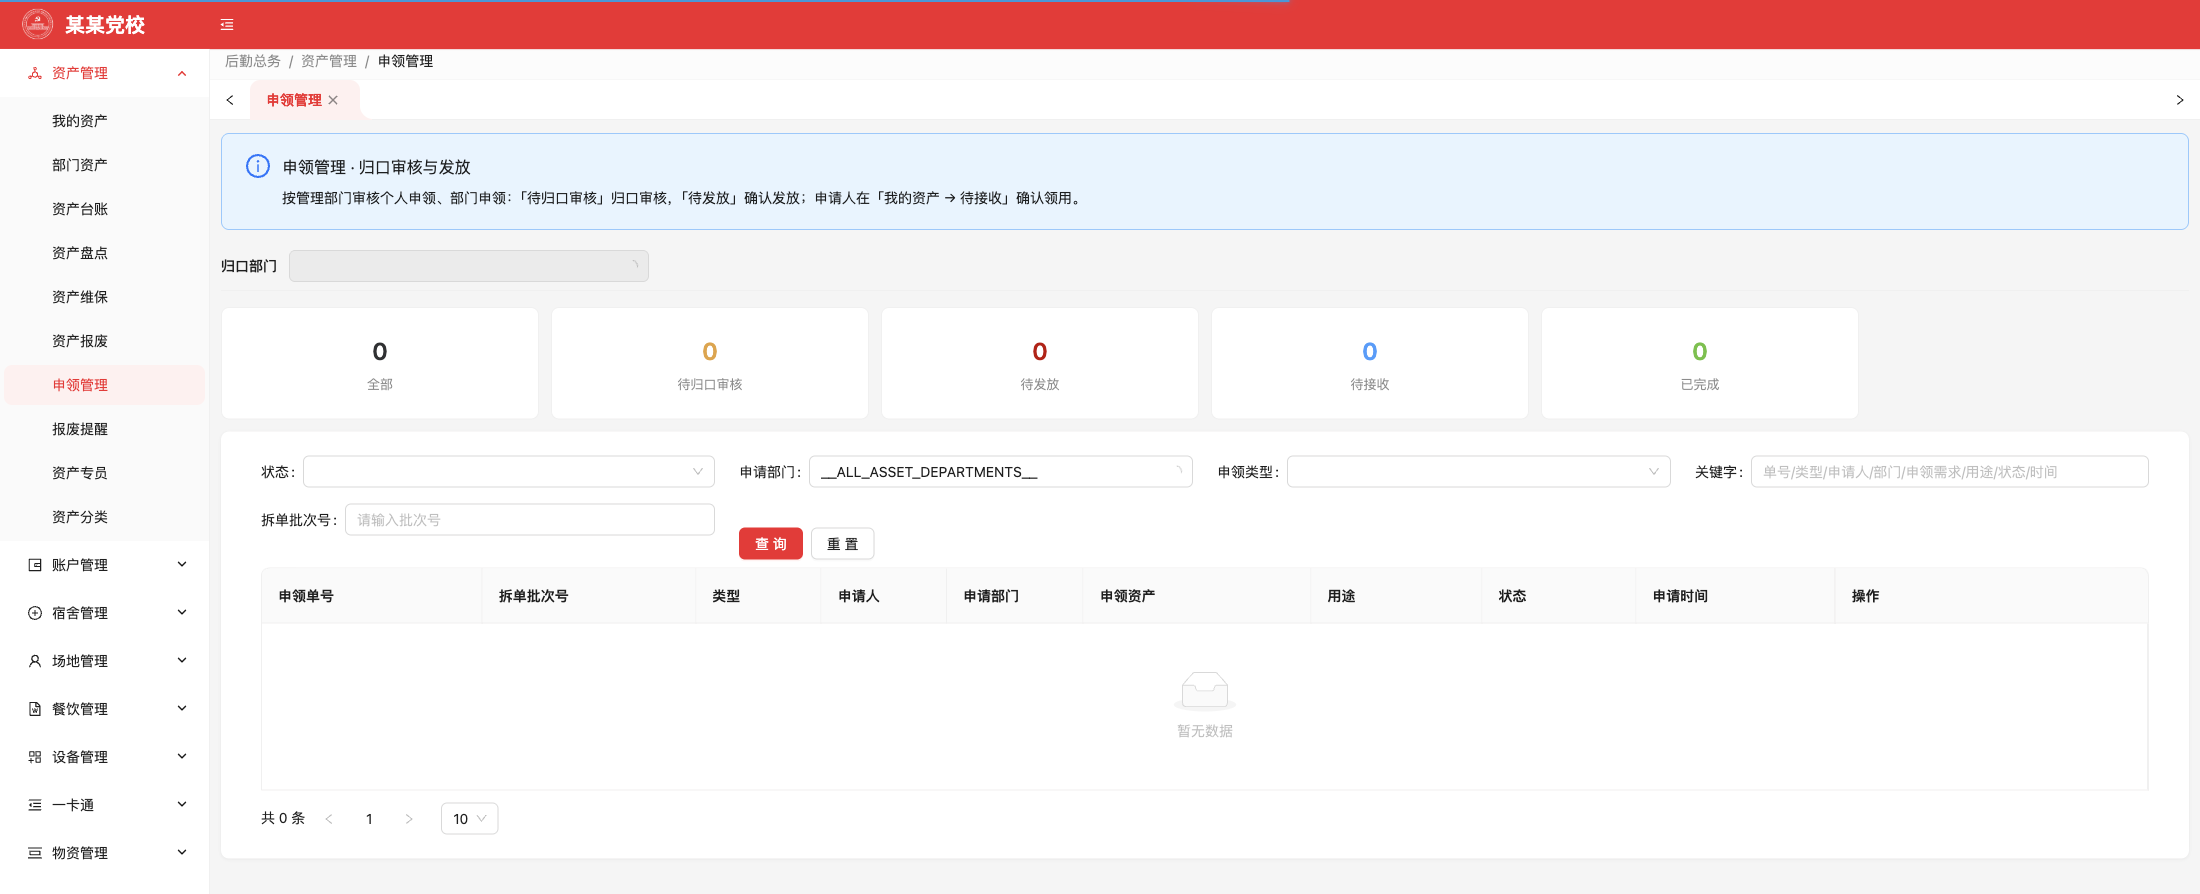Click the 场地管理 person icon
The image size is (2200, 894).
(x=35, y=661)
